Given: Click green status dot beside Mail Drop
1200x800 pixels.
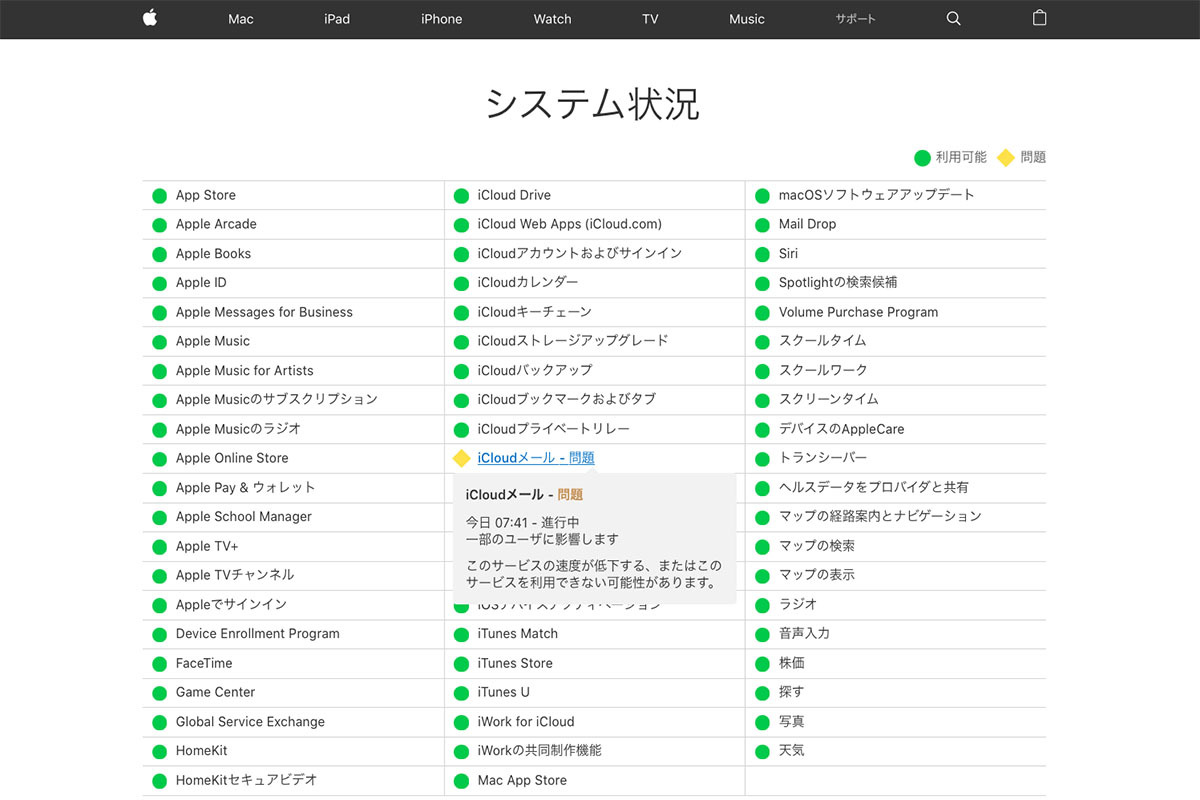Looking at the screenshot, I should (x=762, y=225).
